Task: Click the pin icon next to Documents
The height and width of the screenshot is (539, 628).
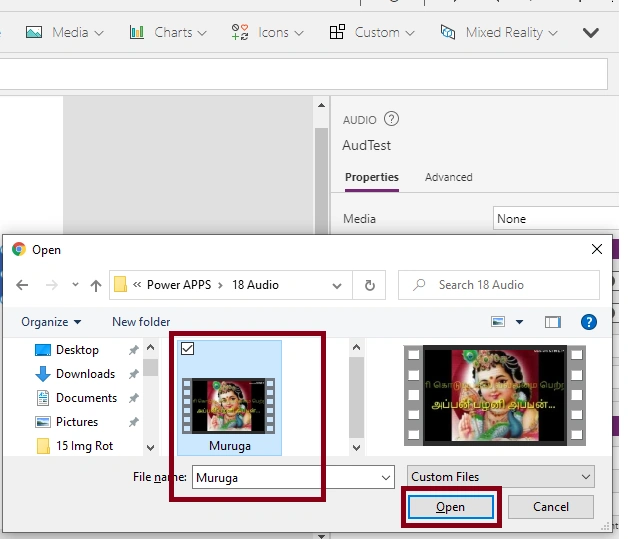Action: click(133, 398)
